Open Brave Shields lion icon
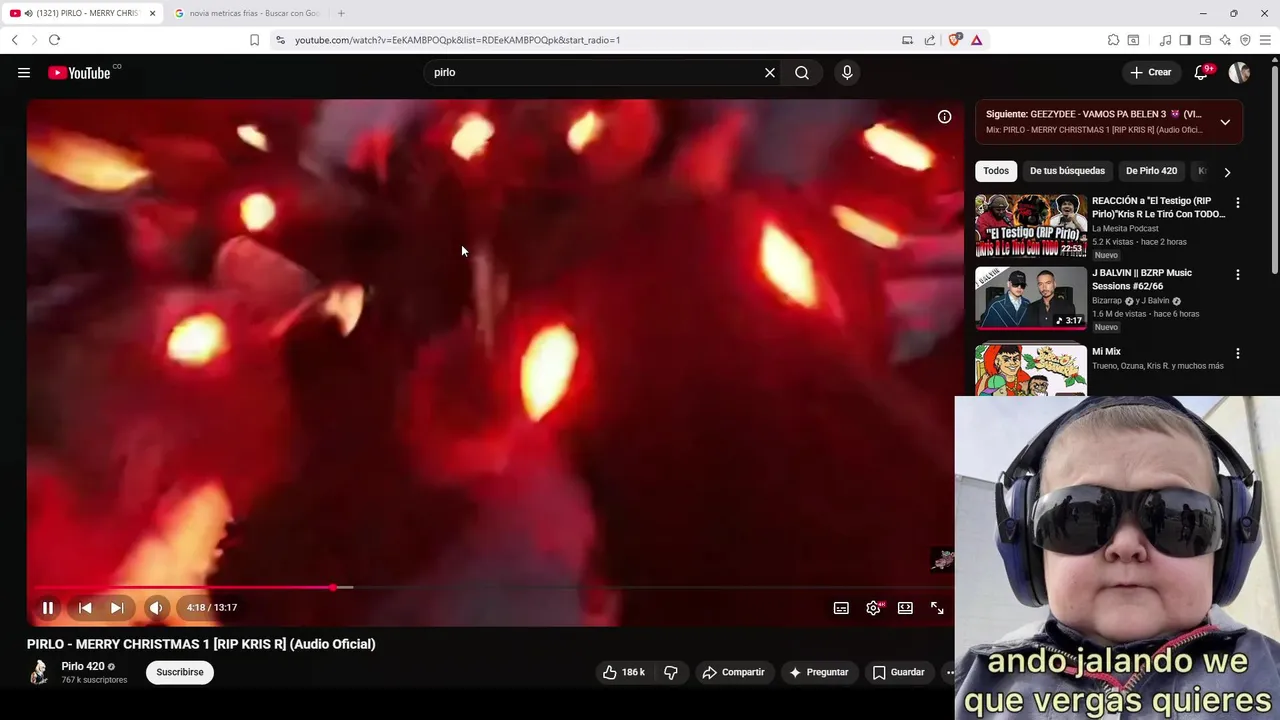Image resolution: width=1280 pixels, height=720 pixels. [955, 40]
